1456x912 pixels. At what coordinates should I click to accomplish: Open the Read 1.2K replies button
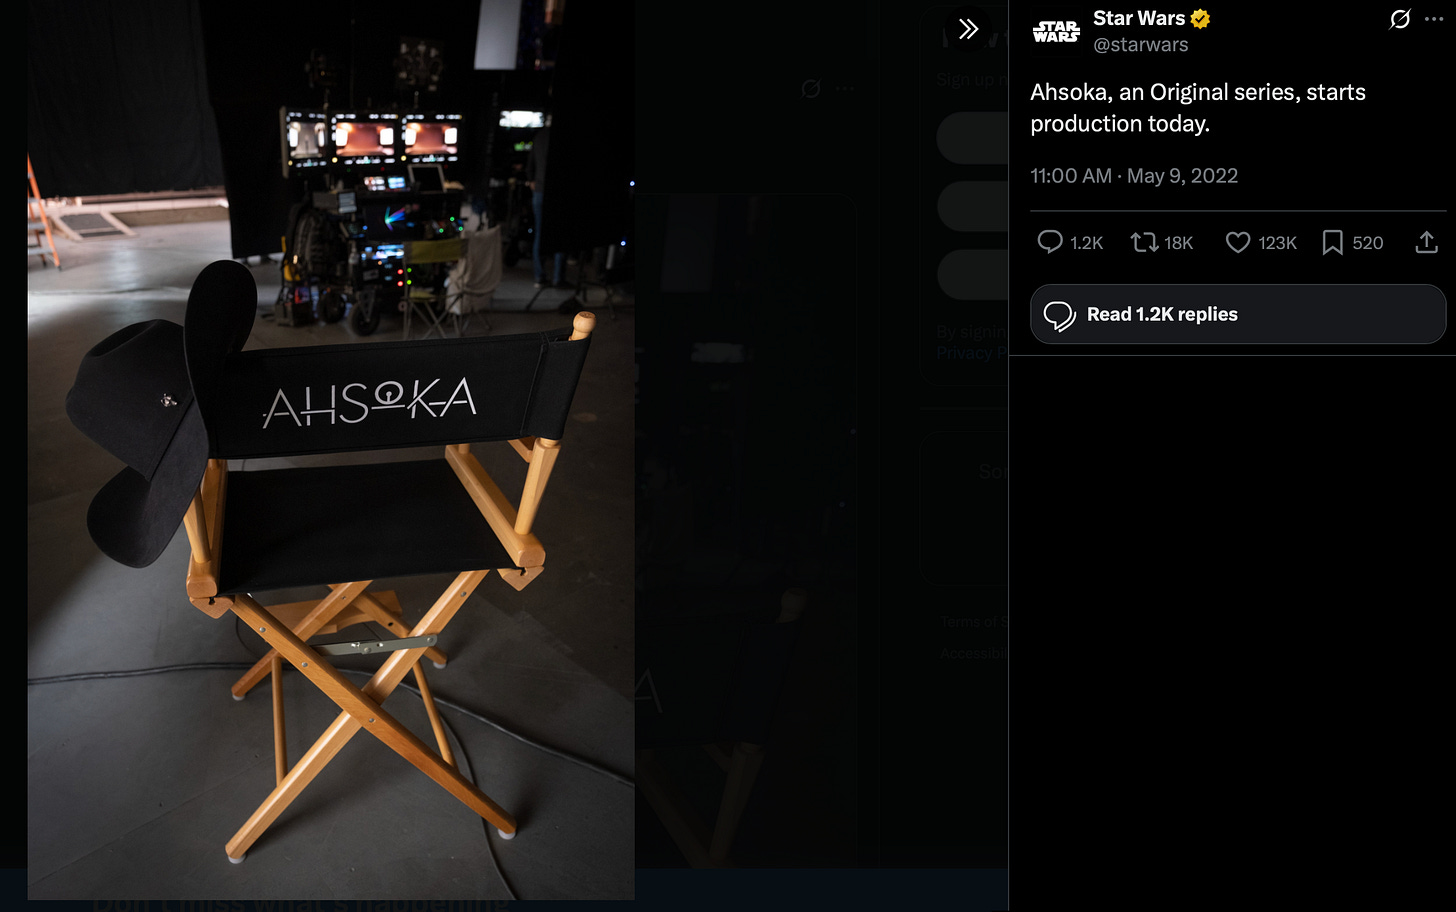1238,314
